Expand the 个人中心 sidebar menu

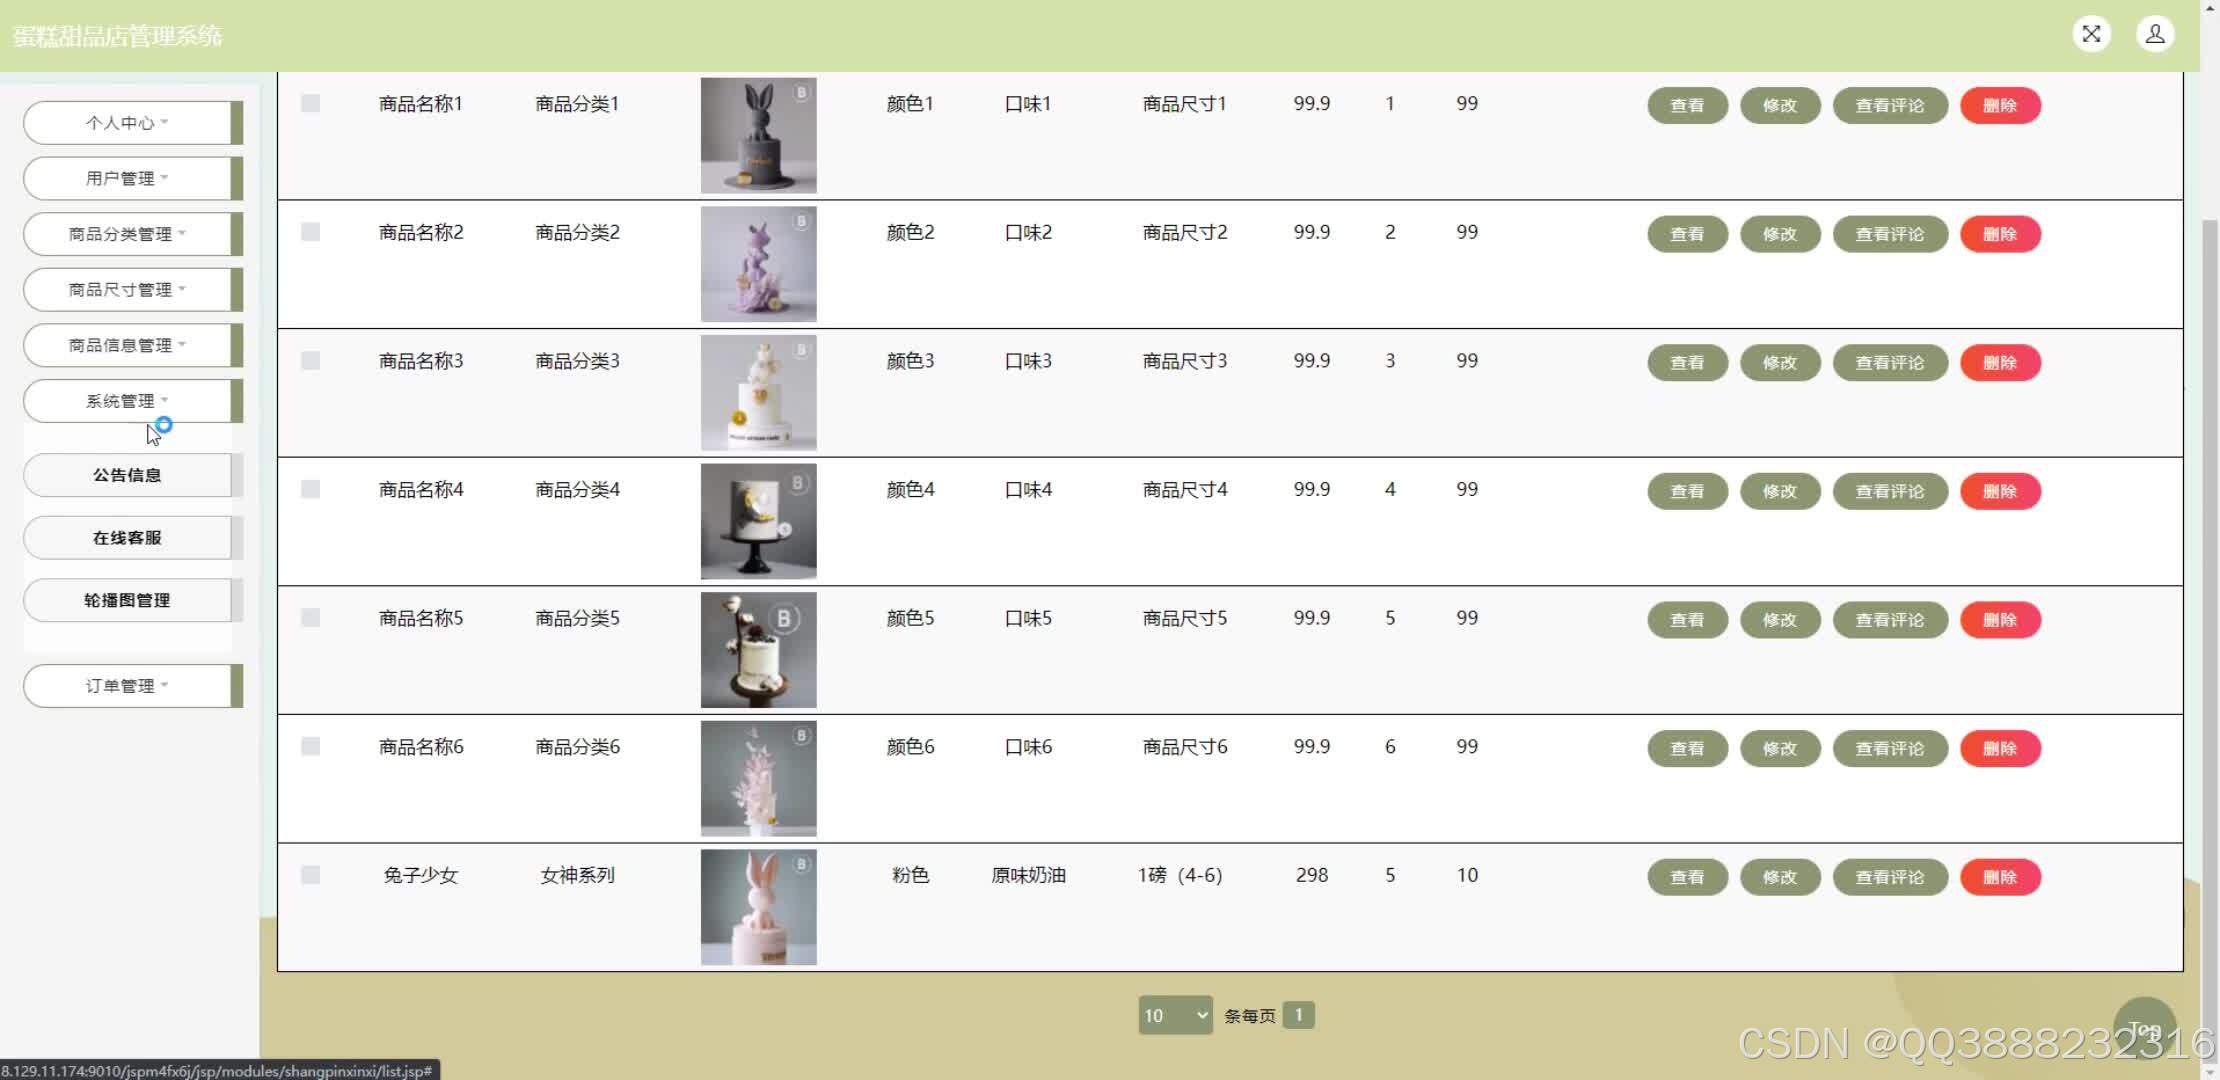(127, 123)
